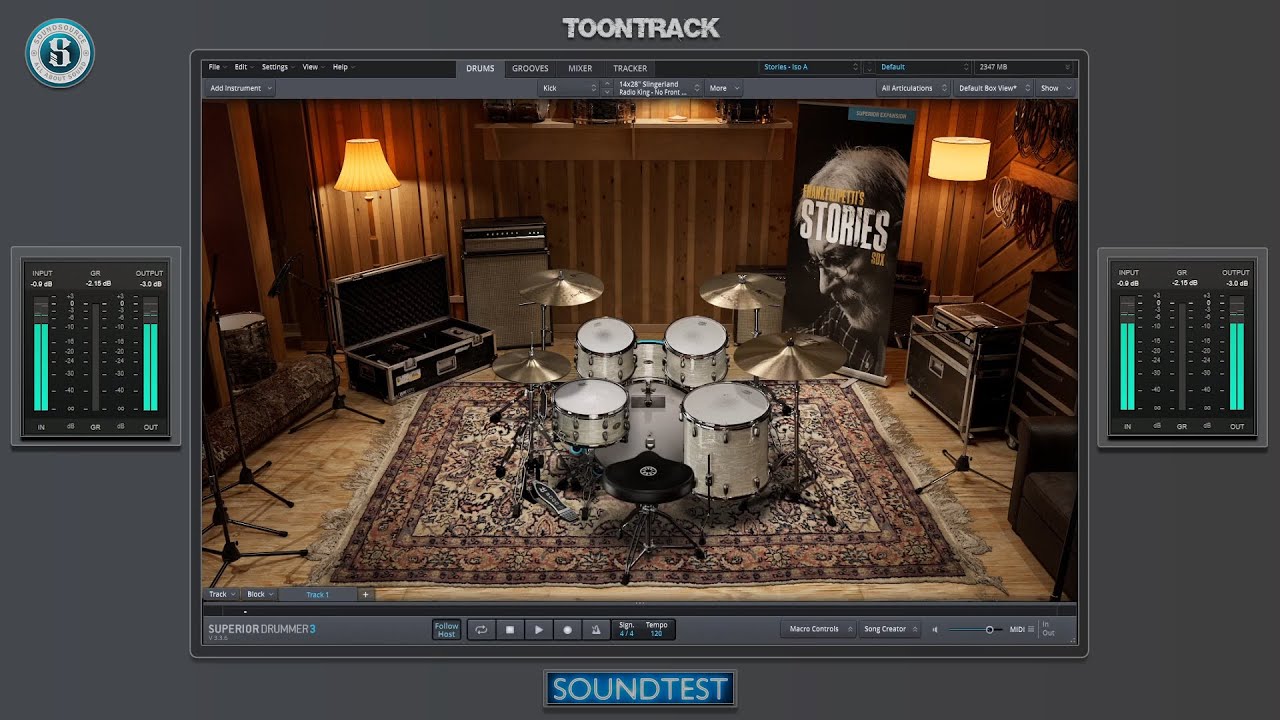Click the speaker volume icon
The height and width of the screenshot is (720, 1280).
[935, 630]
